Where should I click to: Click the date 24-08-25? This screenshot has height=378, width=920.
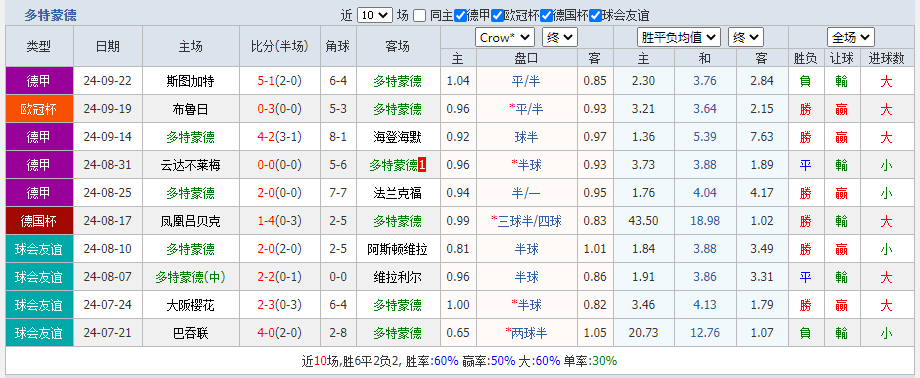click(x=108, y=193)
